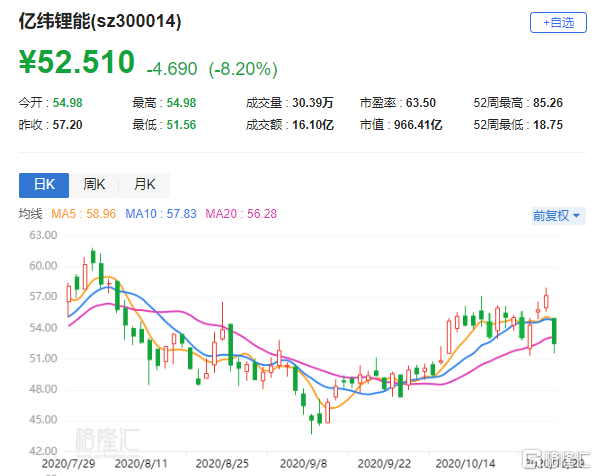This screenshot has height=476, width=597.
Task: Click the 57.00 y-axis label
Action: [43, 297]
